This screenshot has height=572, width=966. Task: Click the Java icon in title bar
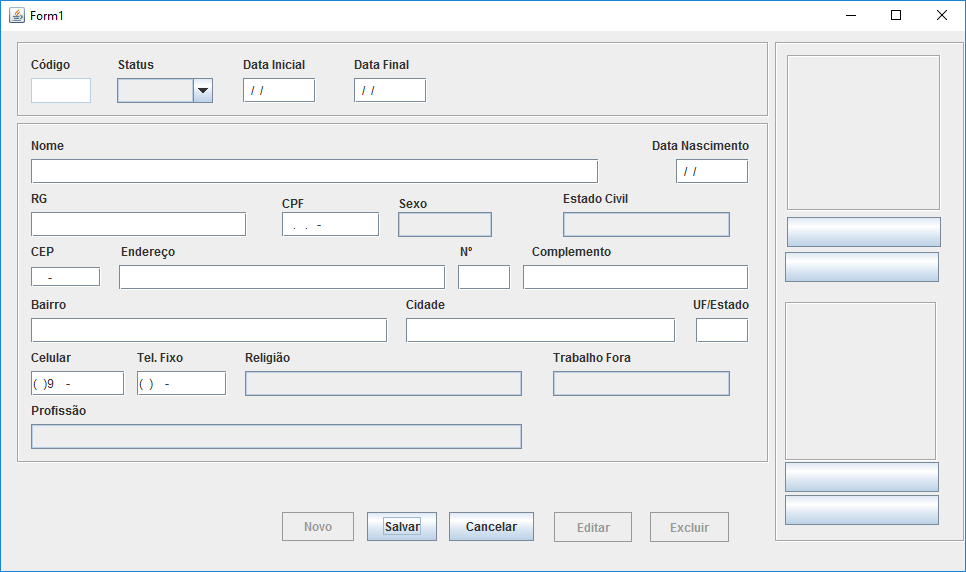pos(16,15)
